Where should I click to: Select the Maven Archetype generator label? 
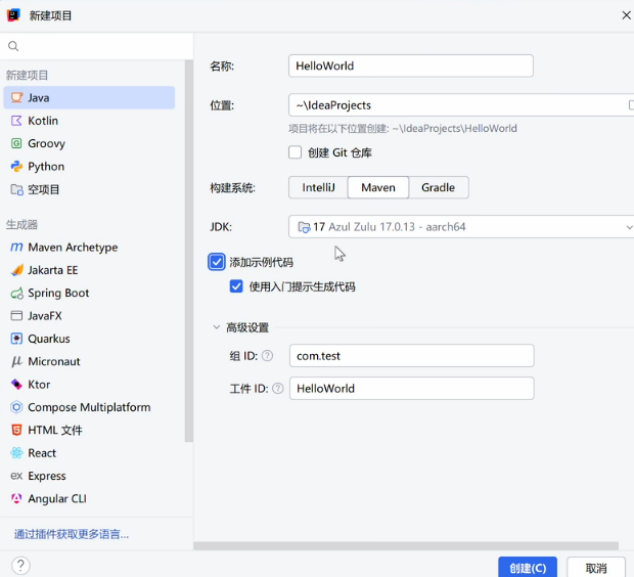coord(73,247)
